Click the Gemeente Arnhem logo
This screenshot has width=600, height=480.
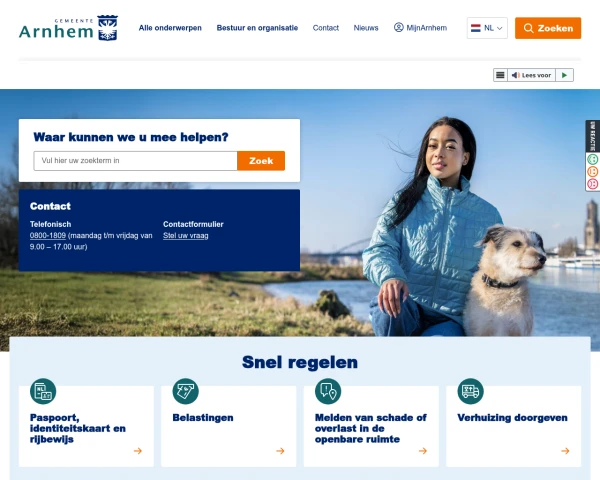click(68, 28)
